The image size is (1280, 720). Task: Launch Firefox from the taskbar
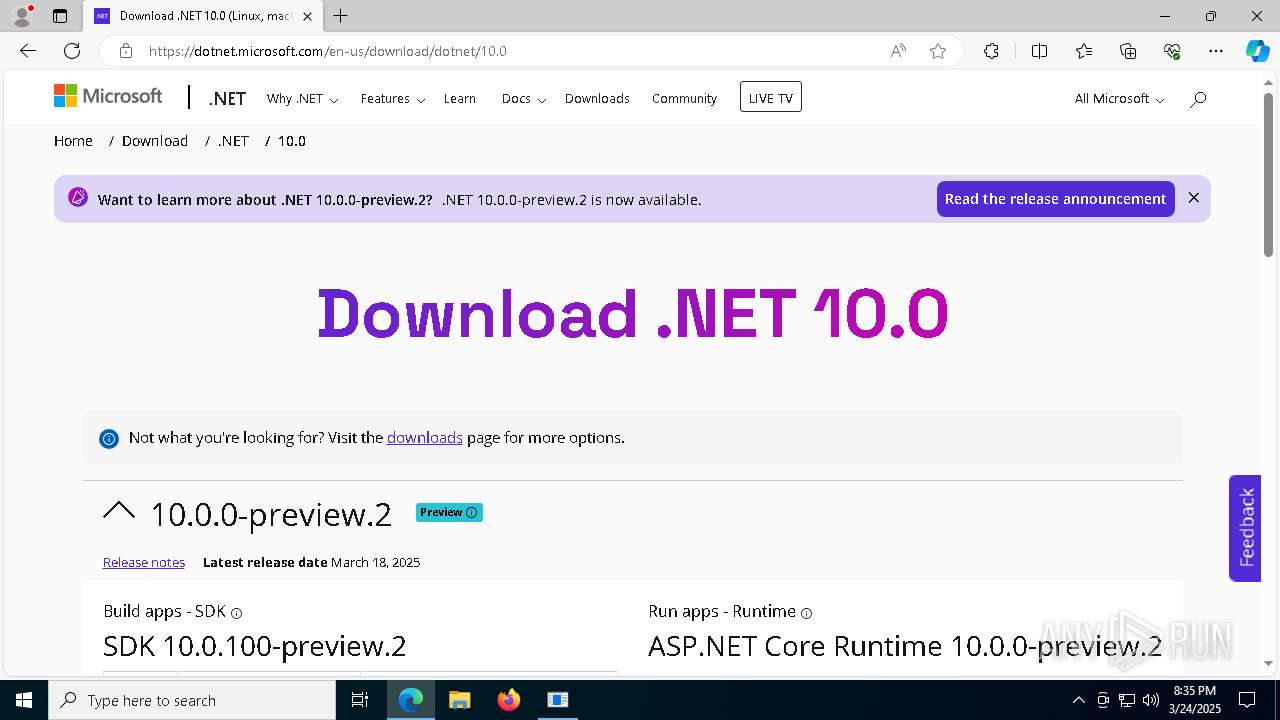[509, 700]
